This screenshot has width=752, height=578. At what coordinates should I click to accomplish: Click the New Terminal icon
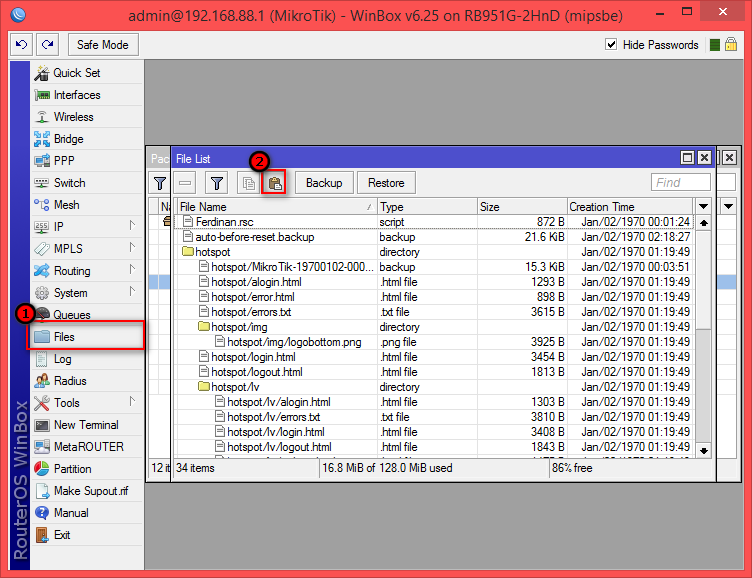point(42,425)
